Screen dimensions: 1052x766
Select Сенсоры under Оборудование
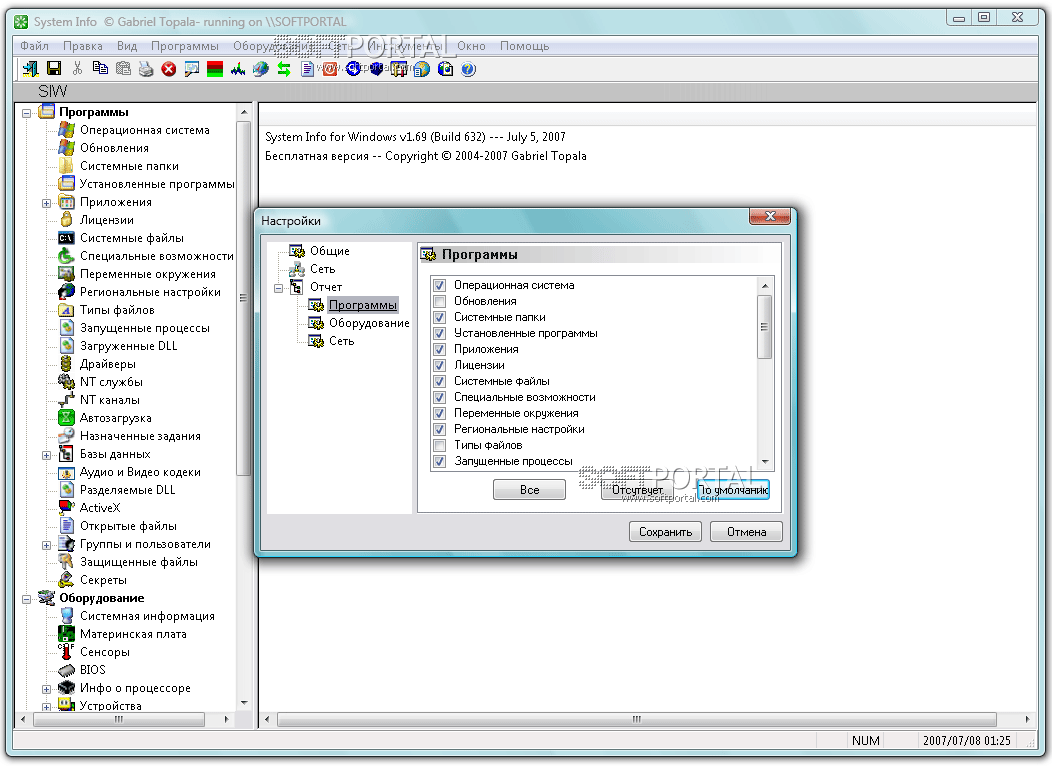tap(105, 652)
